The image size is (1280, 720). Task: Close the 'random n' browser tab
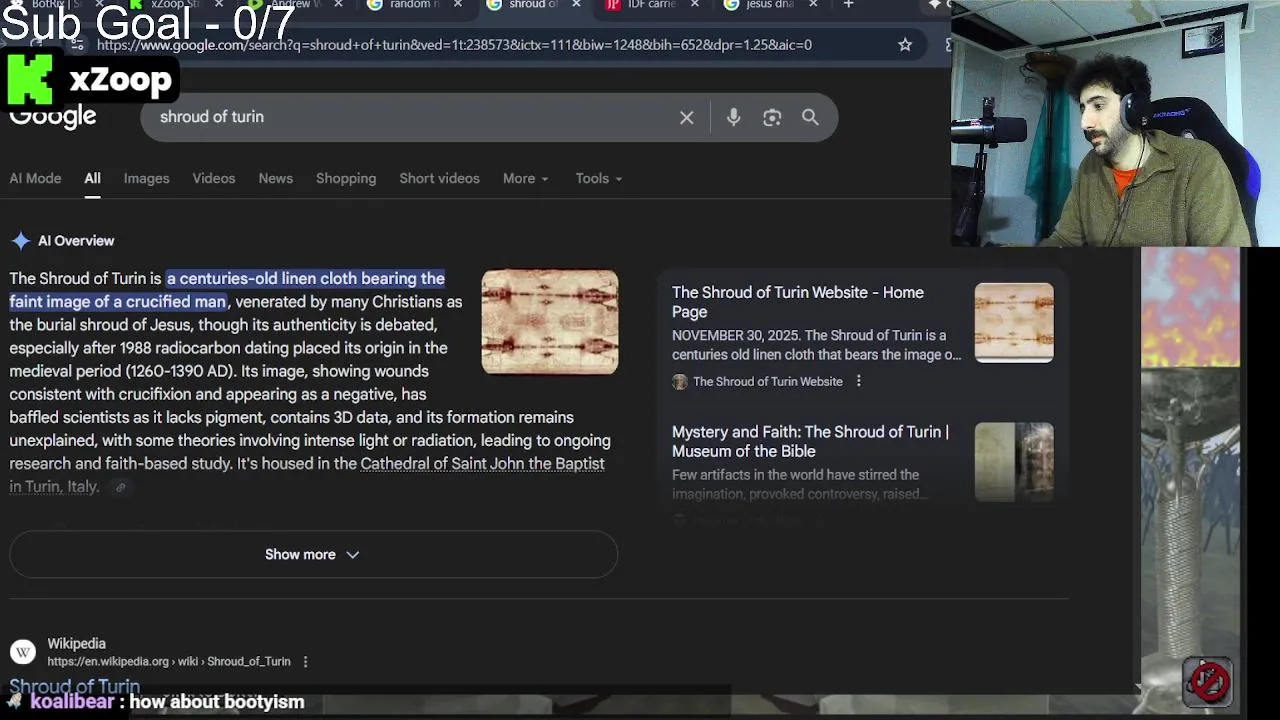coord(457,5)
